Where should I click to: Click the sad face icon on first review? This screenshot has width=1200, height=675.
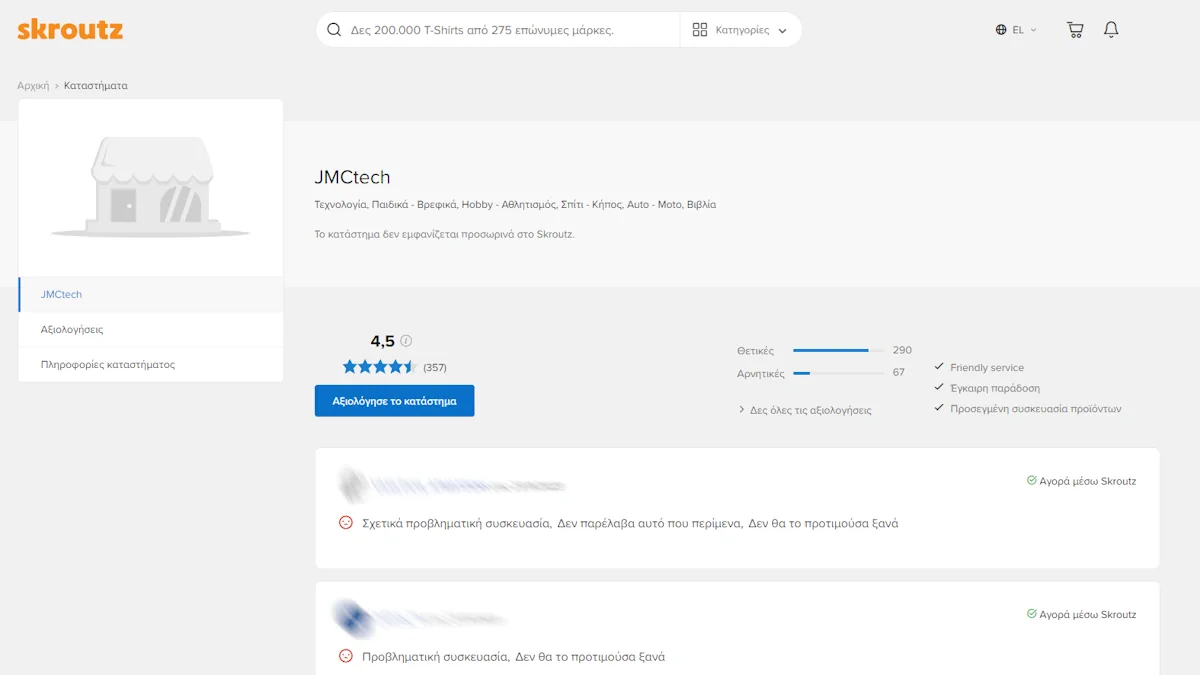346,522
